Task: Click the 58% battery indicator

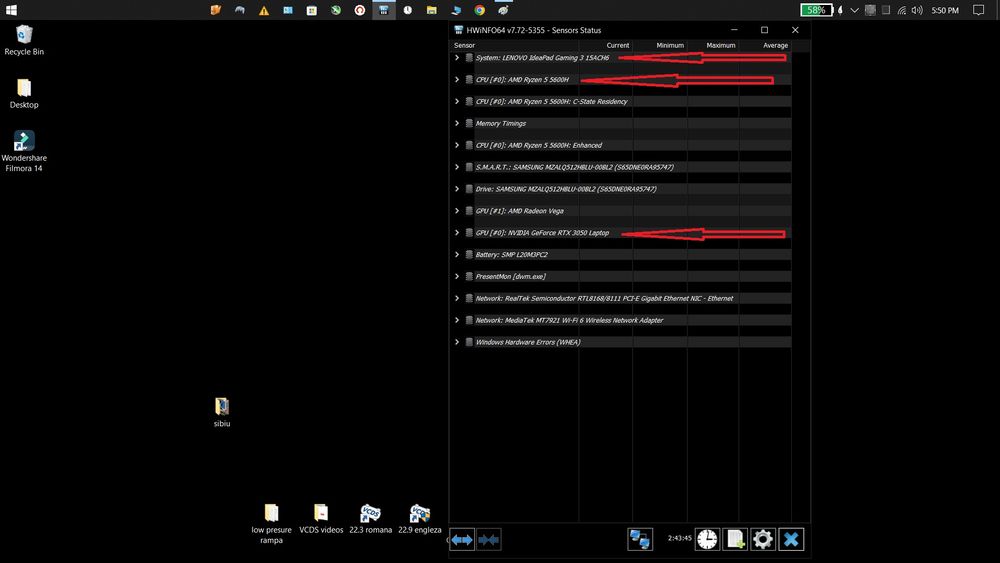Action: (x=816, y=10)
